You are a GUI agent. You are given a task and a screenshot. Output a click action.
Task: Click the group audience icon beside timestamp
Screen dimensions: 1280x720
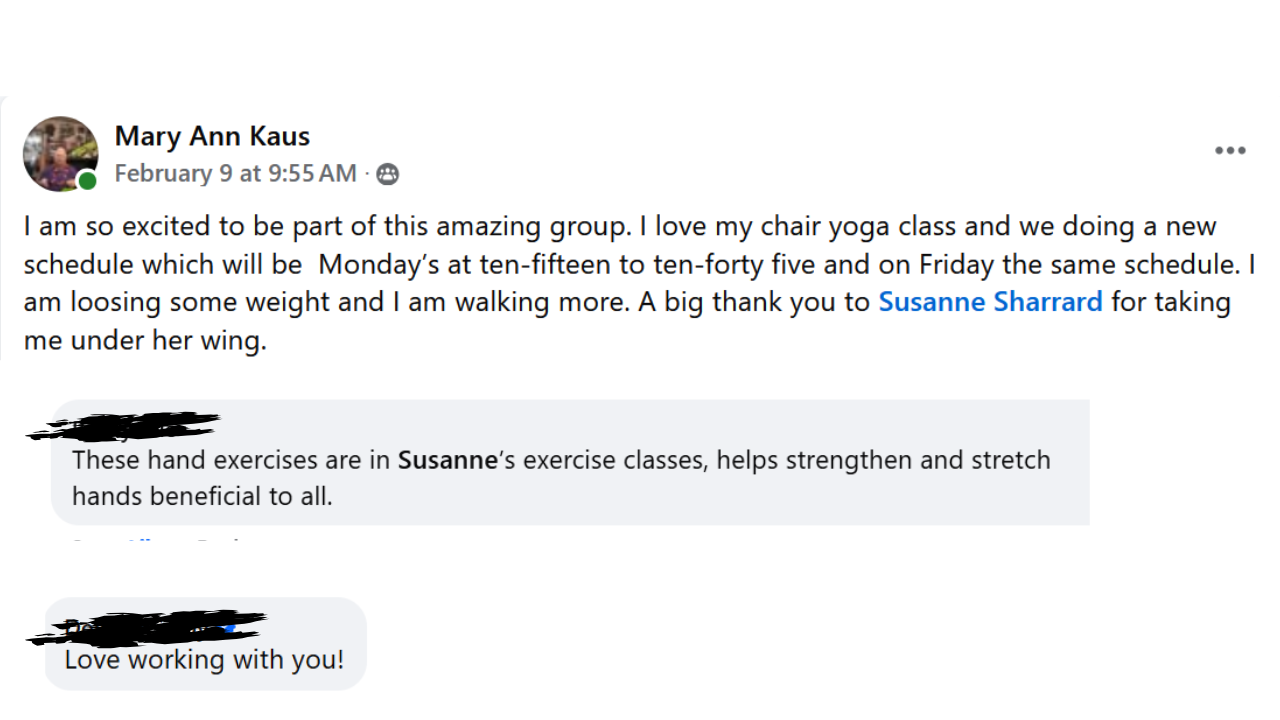pos(387,174)
